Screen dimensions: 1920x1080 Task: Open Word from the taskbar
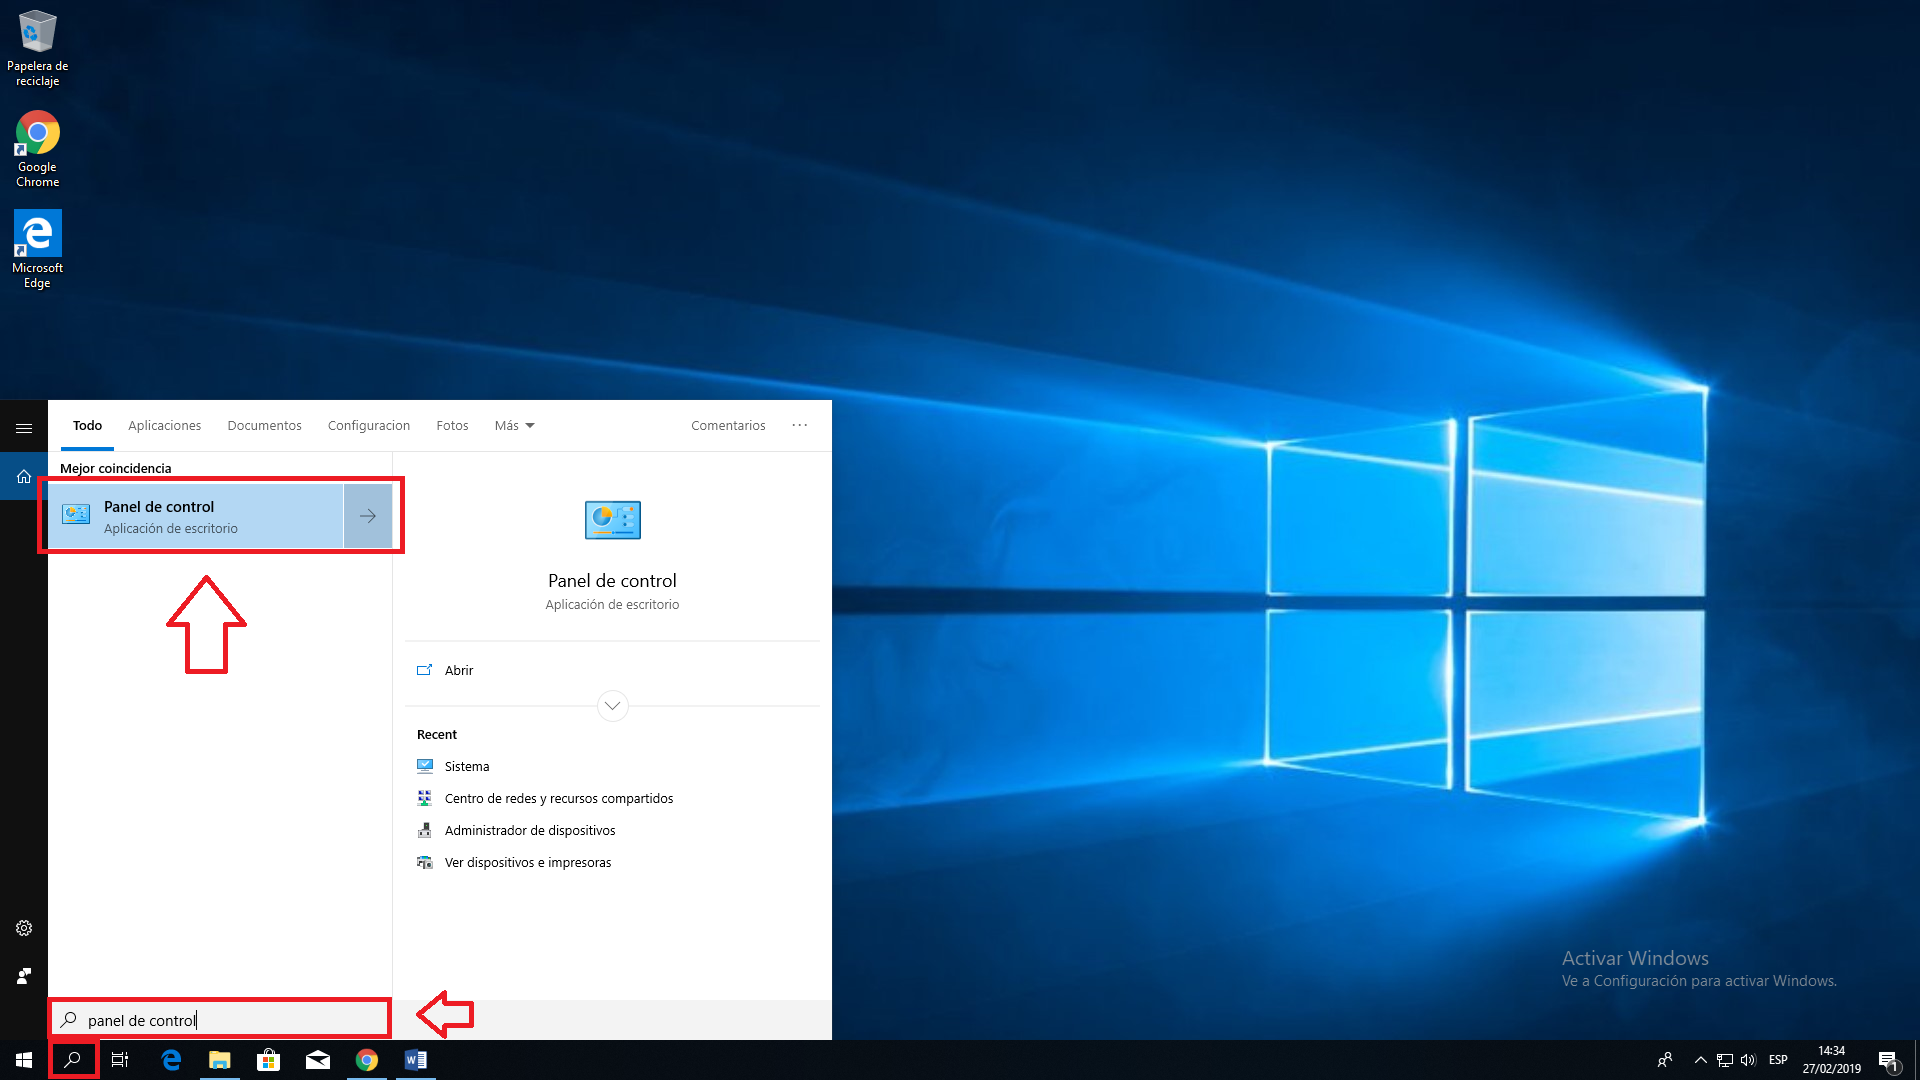tap(415, 1060)
